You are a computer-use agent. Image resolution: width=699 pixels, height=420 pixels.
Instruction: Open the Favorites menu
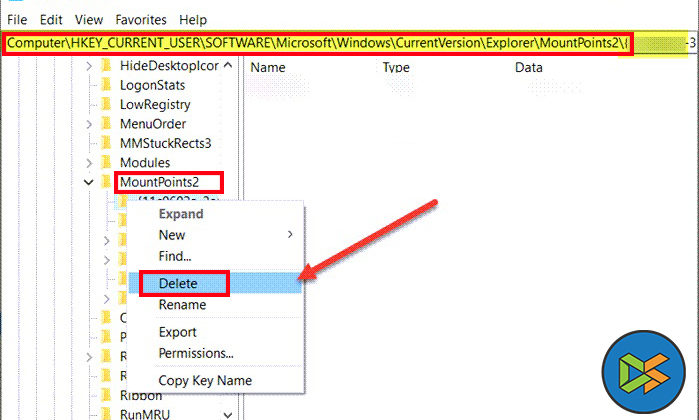coord(141,20)
